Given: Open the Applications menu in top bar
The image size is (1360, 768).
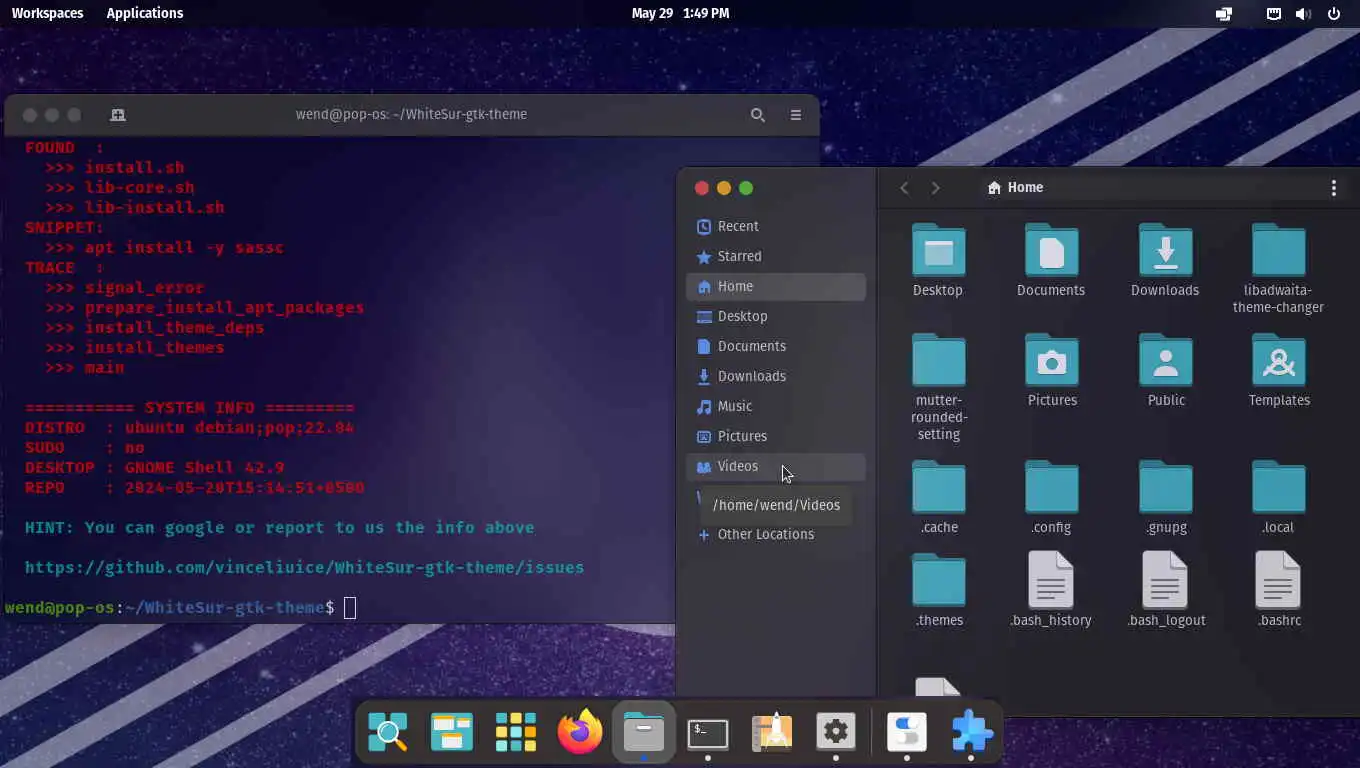Looking at the screenshot, I should coord(145,13).
